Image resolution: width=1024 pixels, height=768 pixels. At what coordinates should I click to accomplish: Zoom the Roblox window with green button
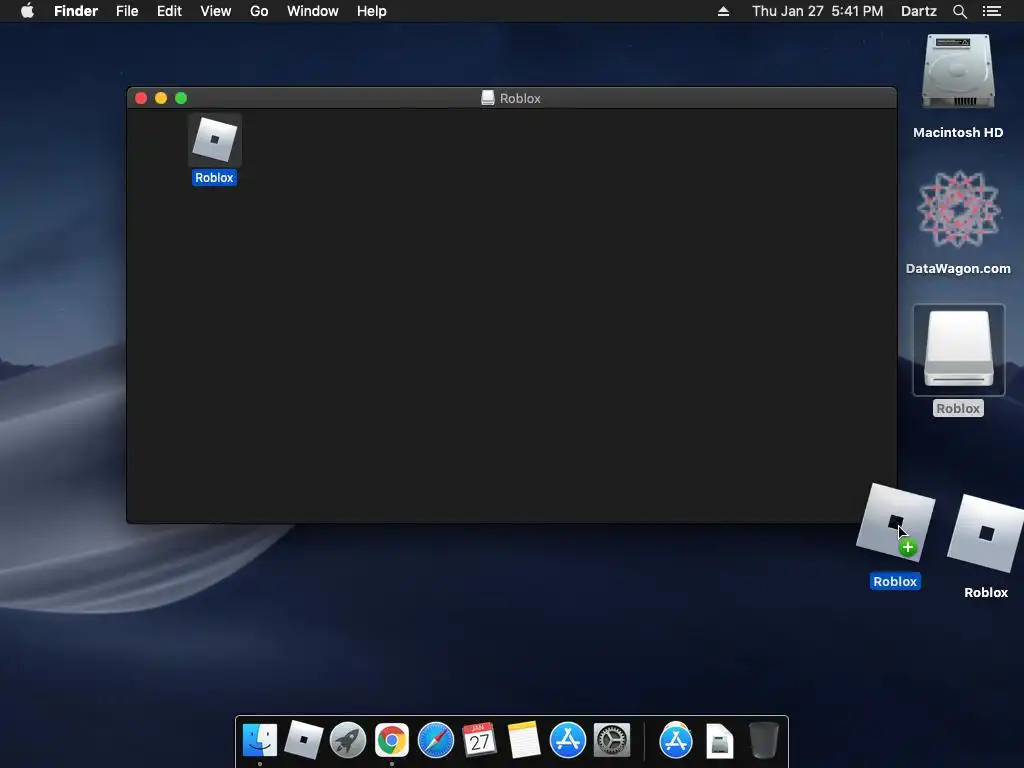click(x=182, y=98)
